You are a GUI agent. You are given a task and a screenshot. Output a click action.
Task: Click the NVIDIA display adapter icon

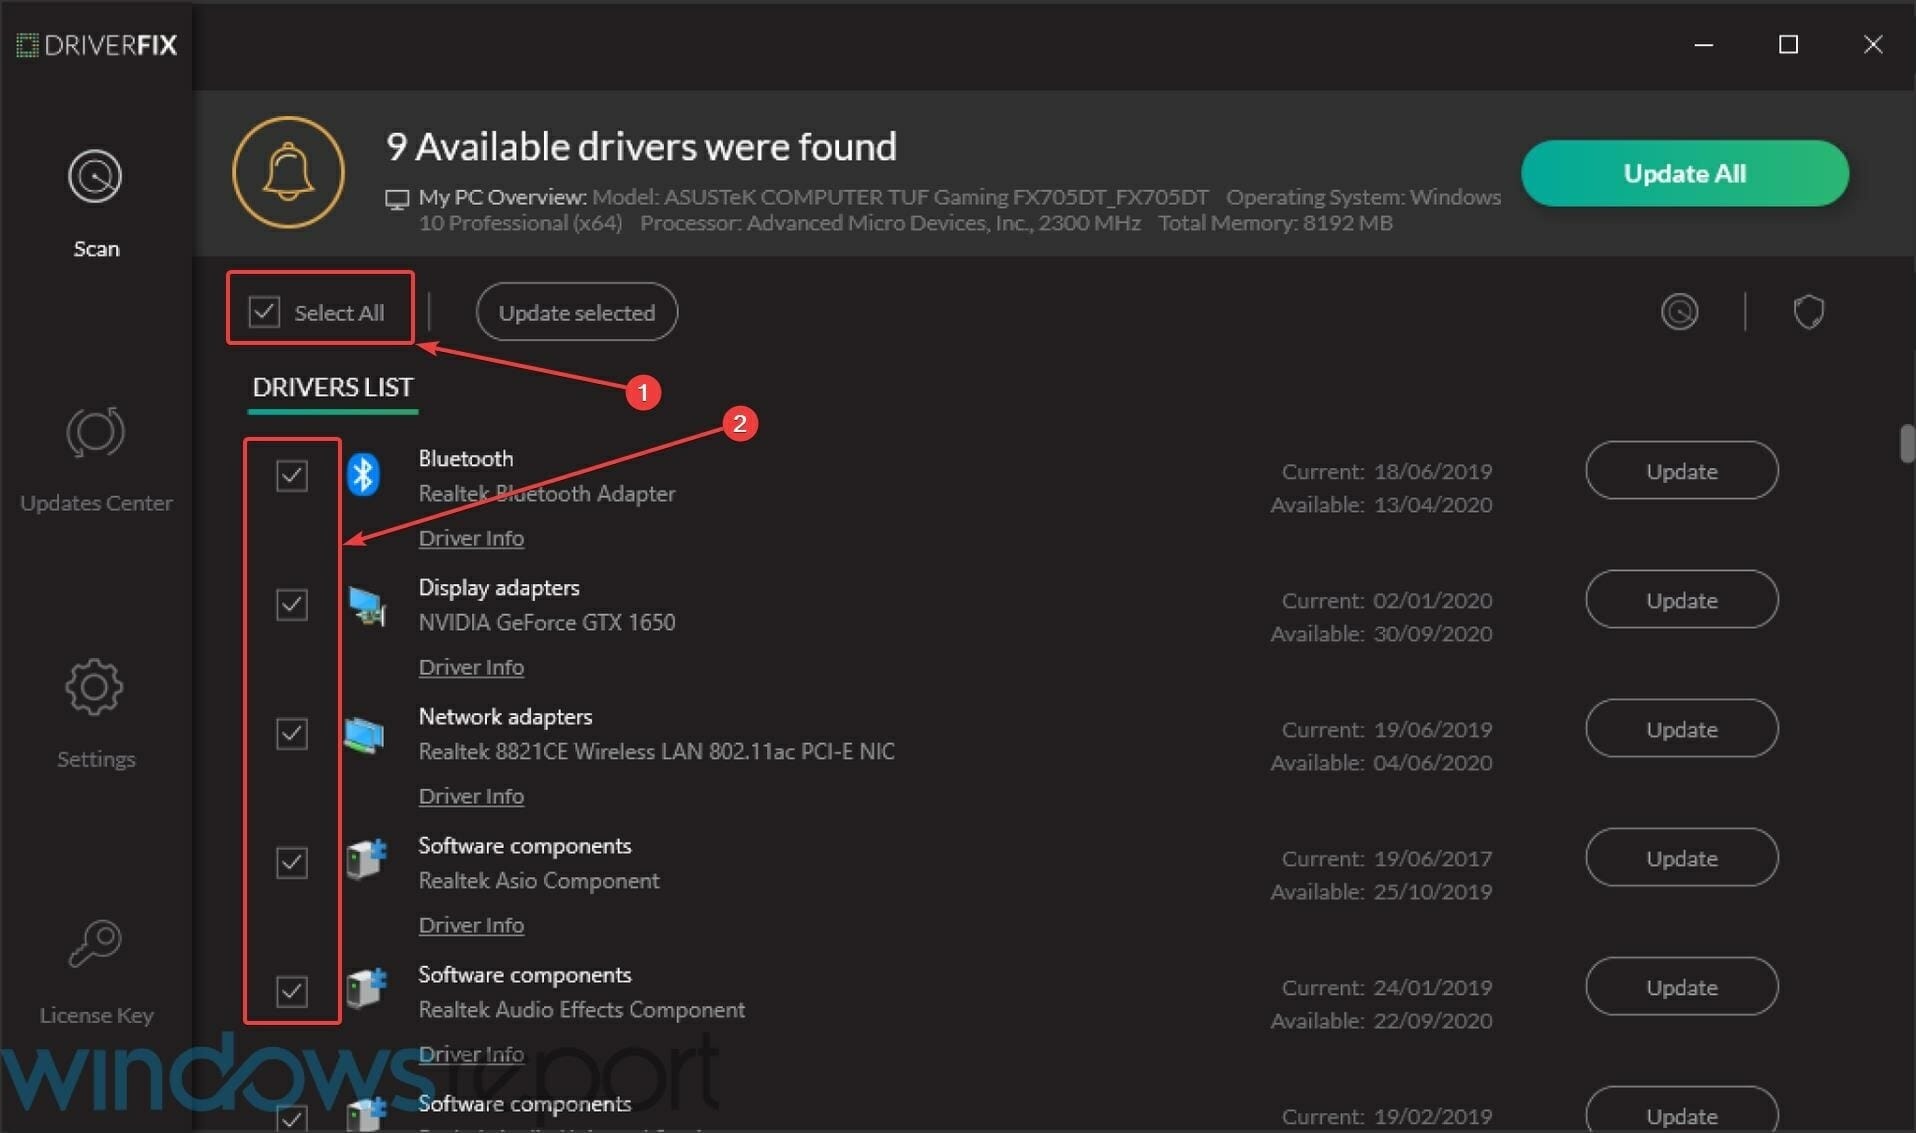[367, 605]
